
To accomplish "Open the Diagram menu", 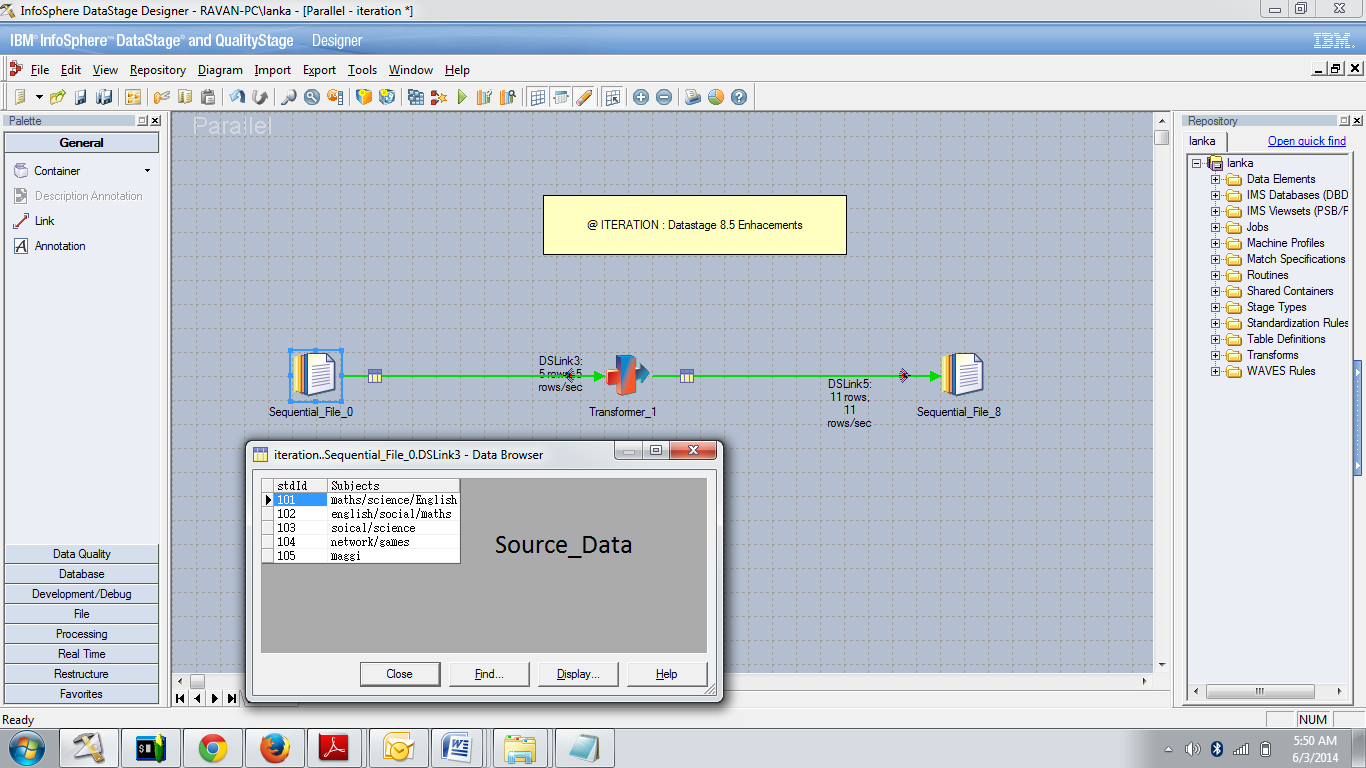I will 220,70.
